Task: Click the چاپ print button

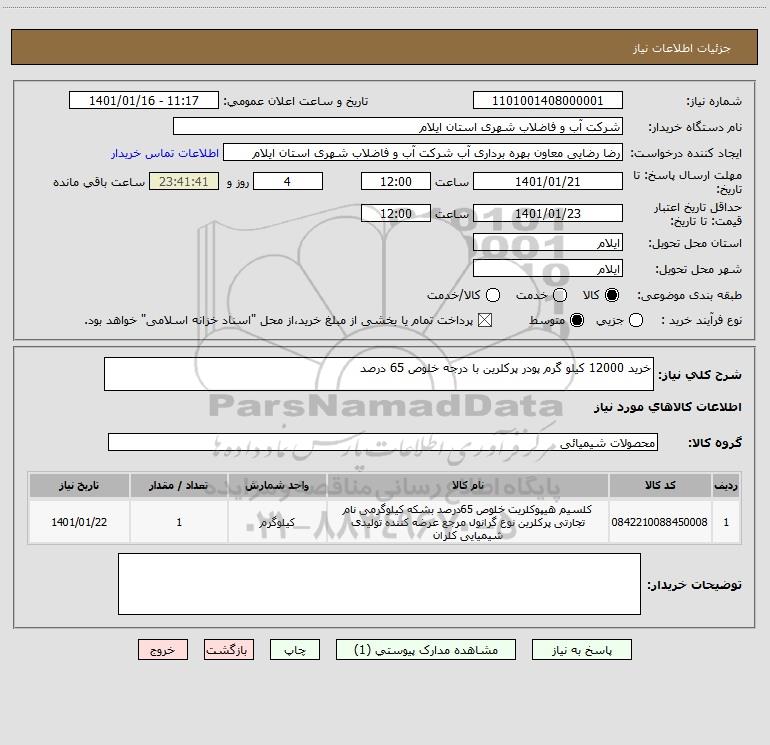Action: pos(295,650)
